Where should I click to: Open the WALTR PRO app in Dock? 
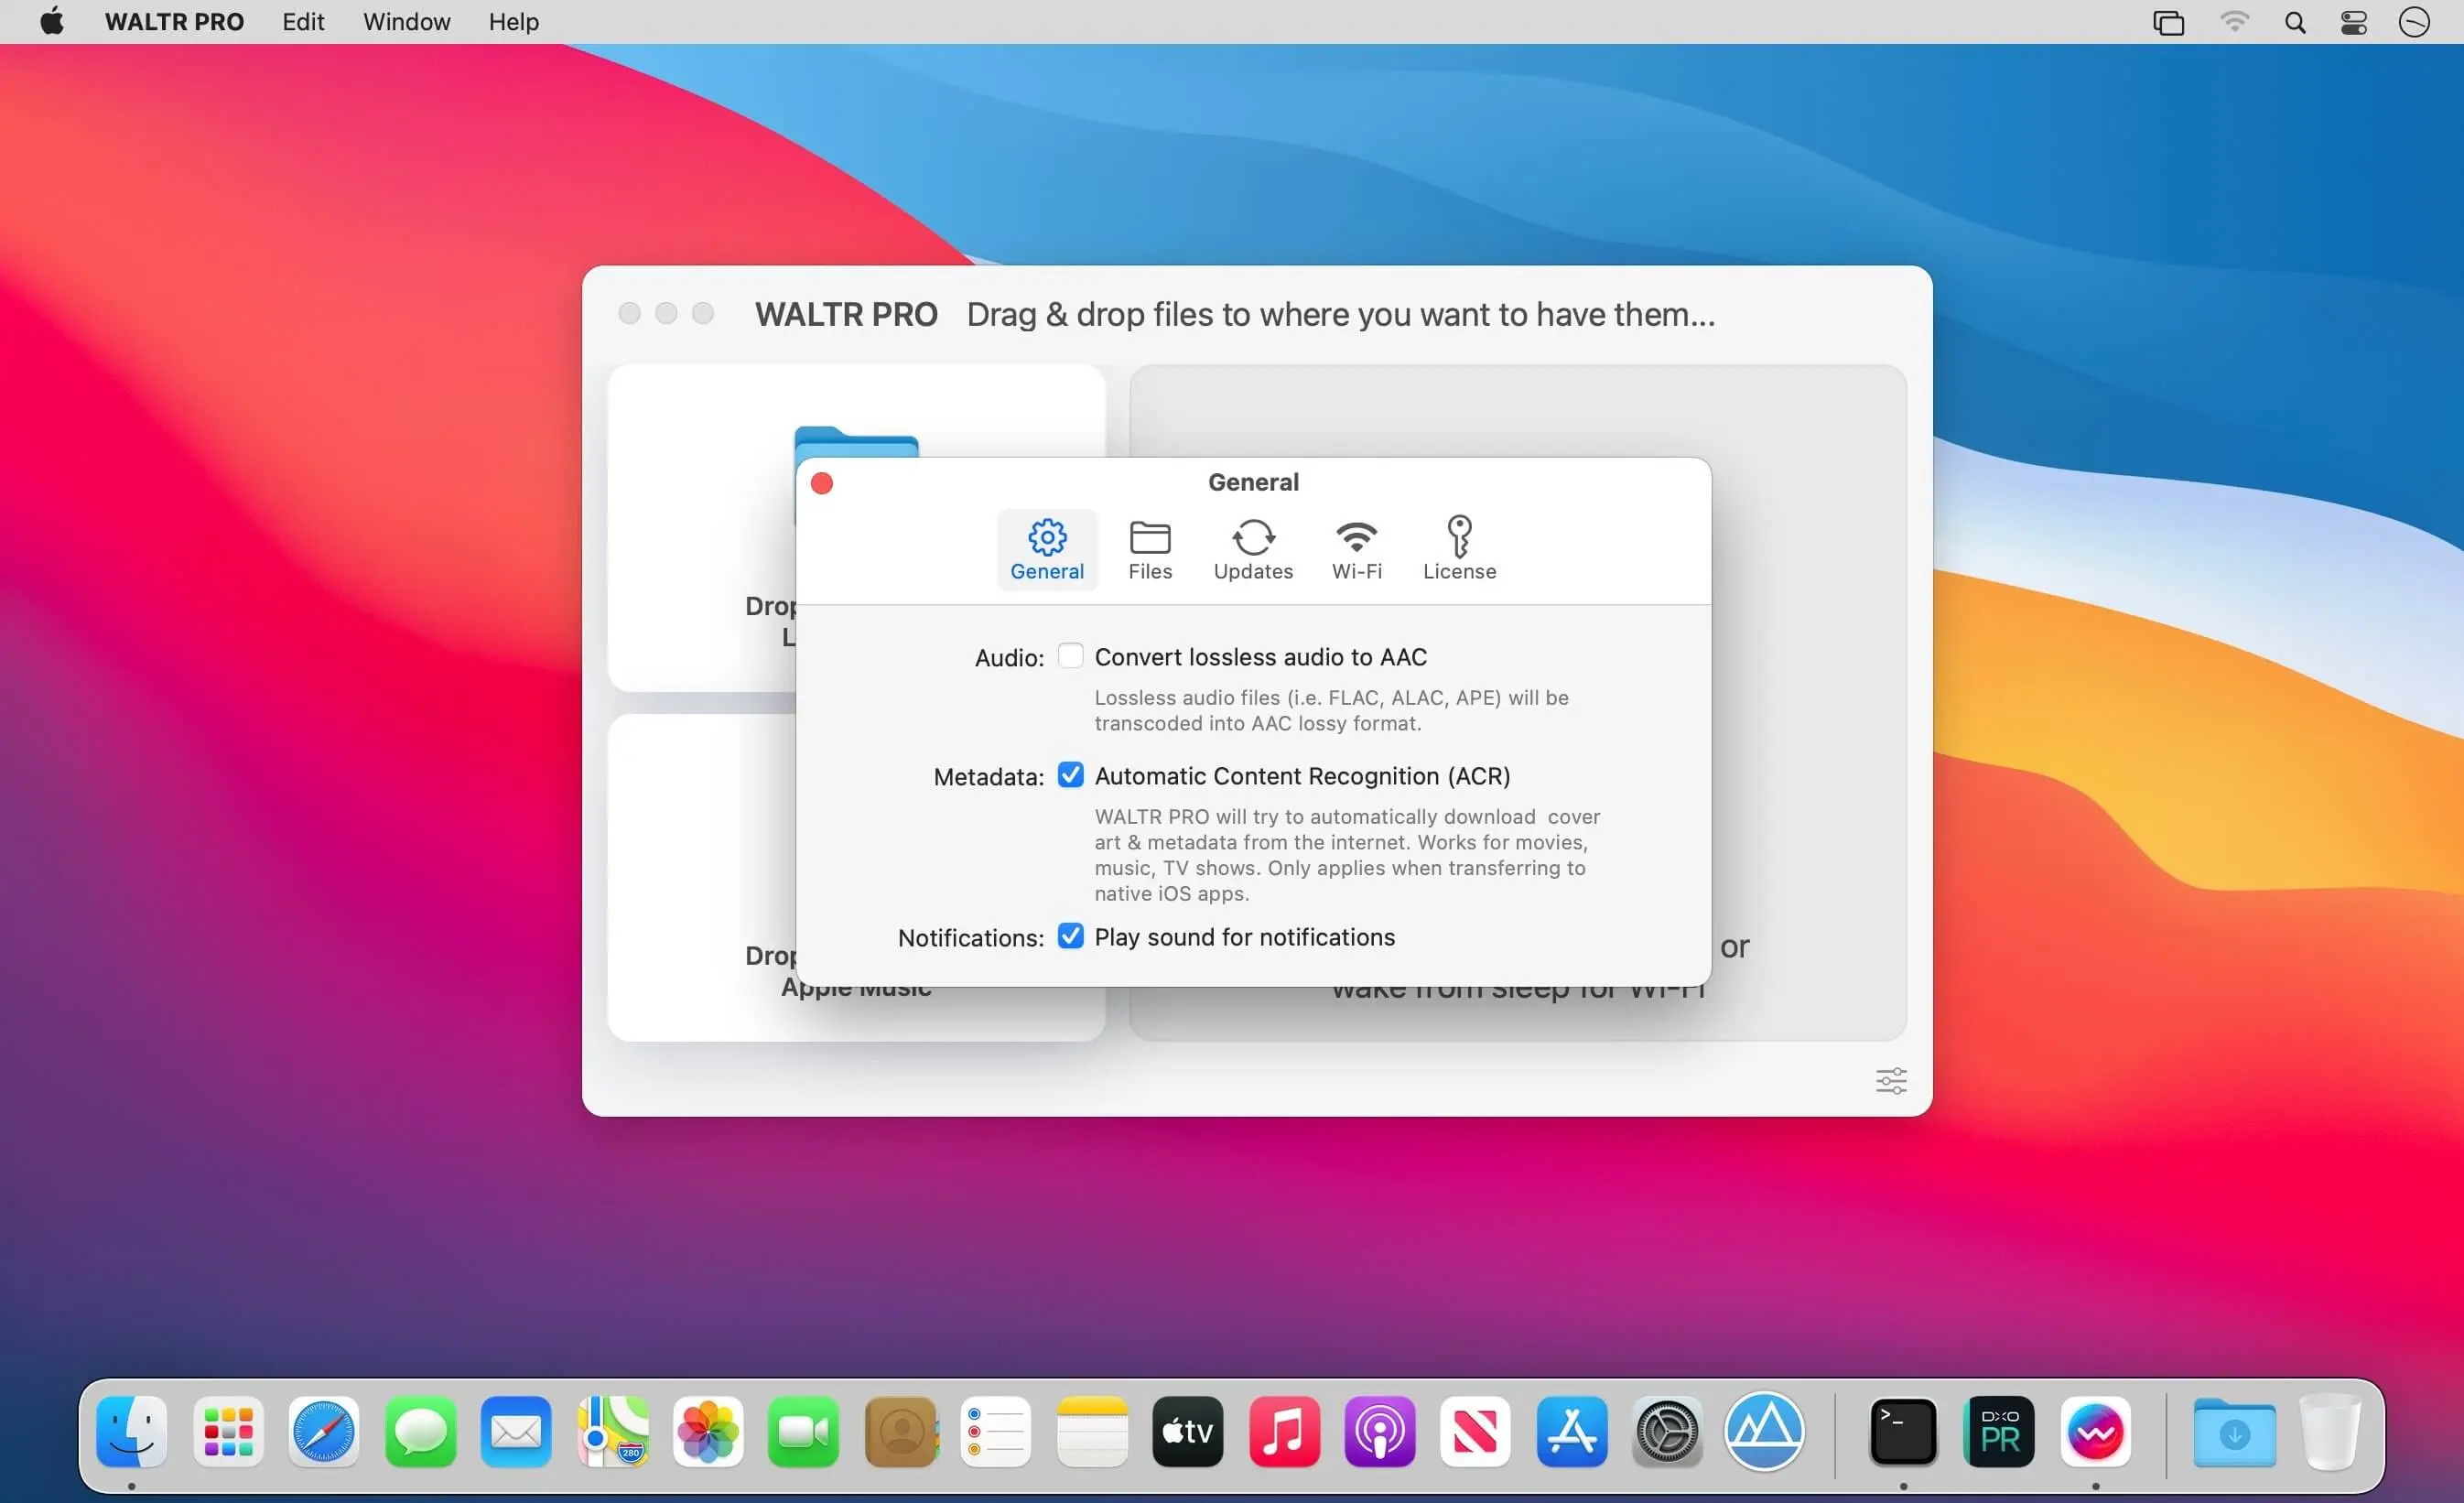click(x=2094, y=1431)
